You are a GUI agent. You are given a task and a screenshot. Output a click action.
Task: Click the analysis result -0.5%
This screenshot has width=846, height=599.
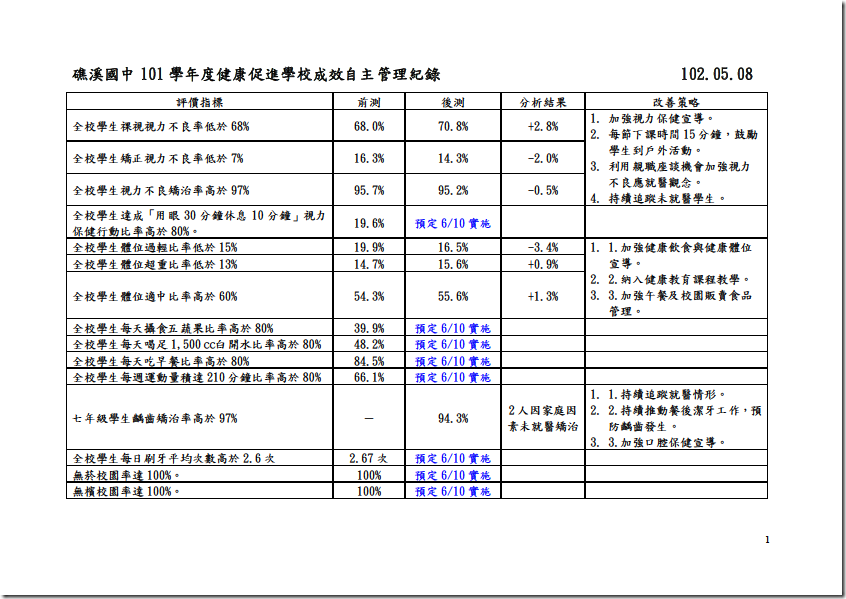click(543, 190)
